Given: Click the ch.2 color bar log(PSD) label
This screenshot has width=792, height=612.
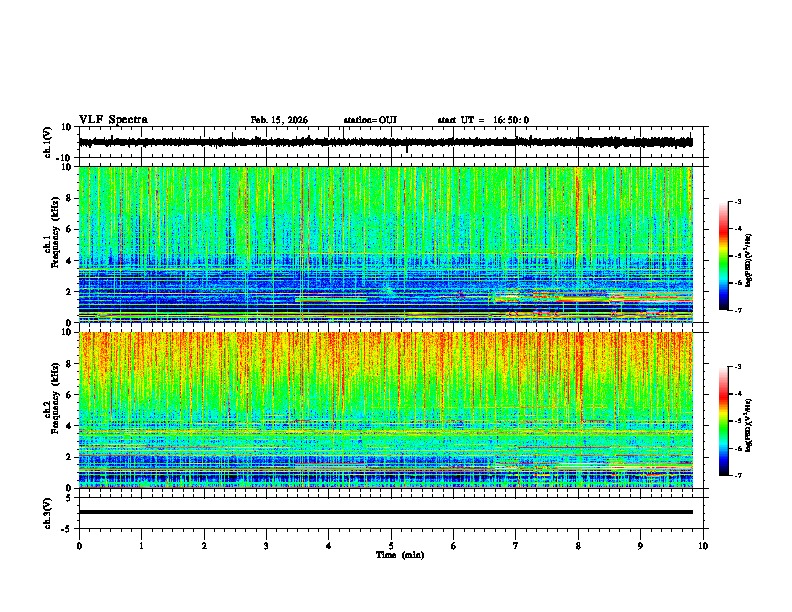Looking at the screenshot, I should (x=749, y=425).
